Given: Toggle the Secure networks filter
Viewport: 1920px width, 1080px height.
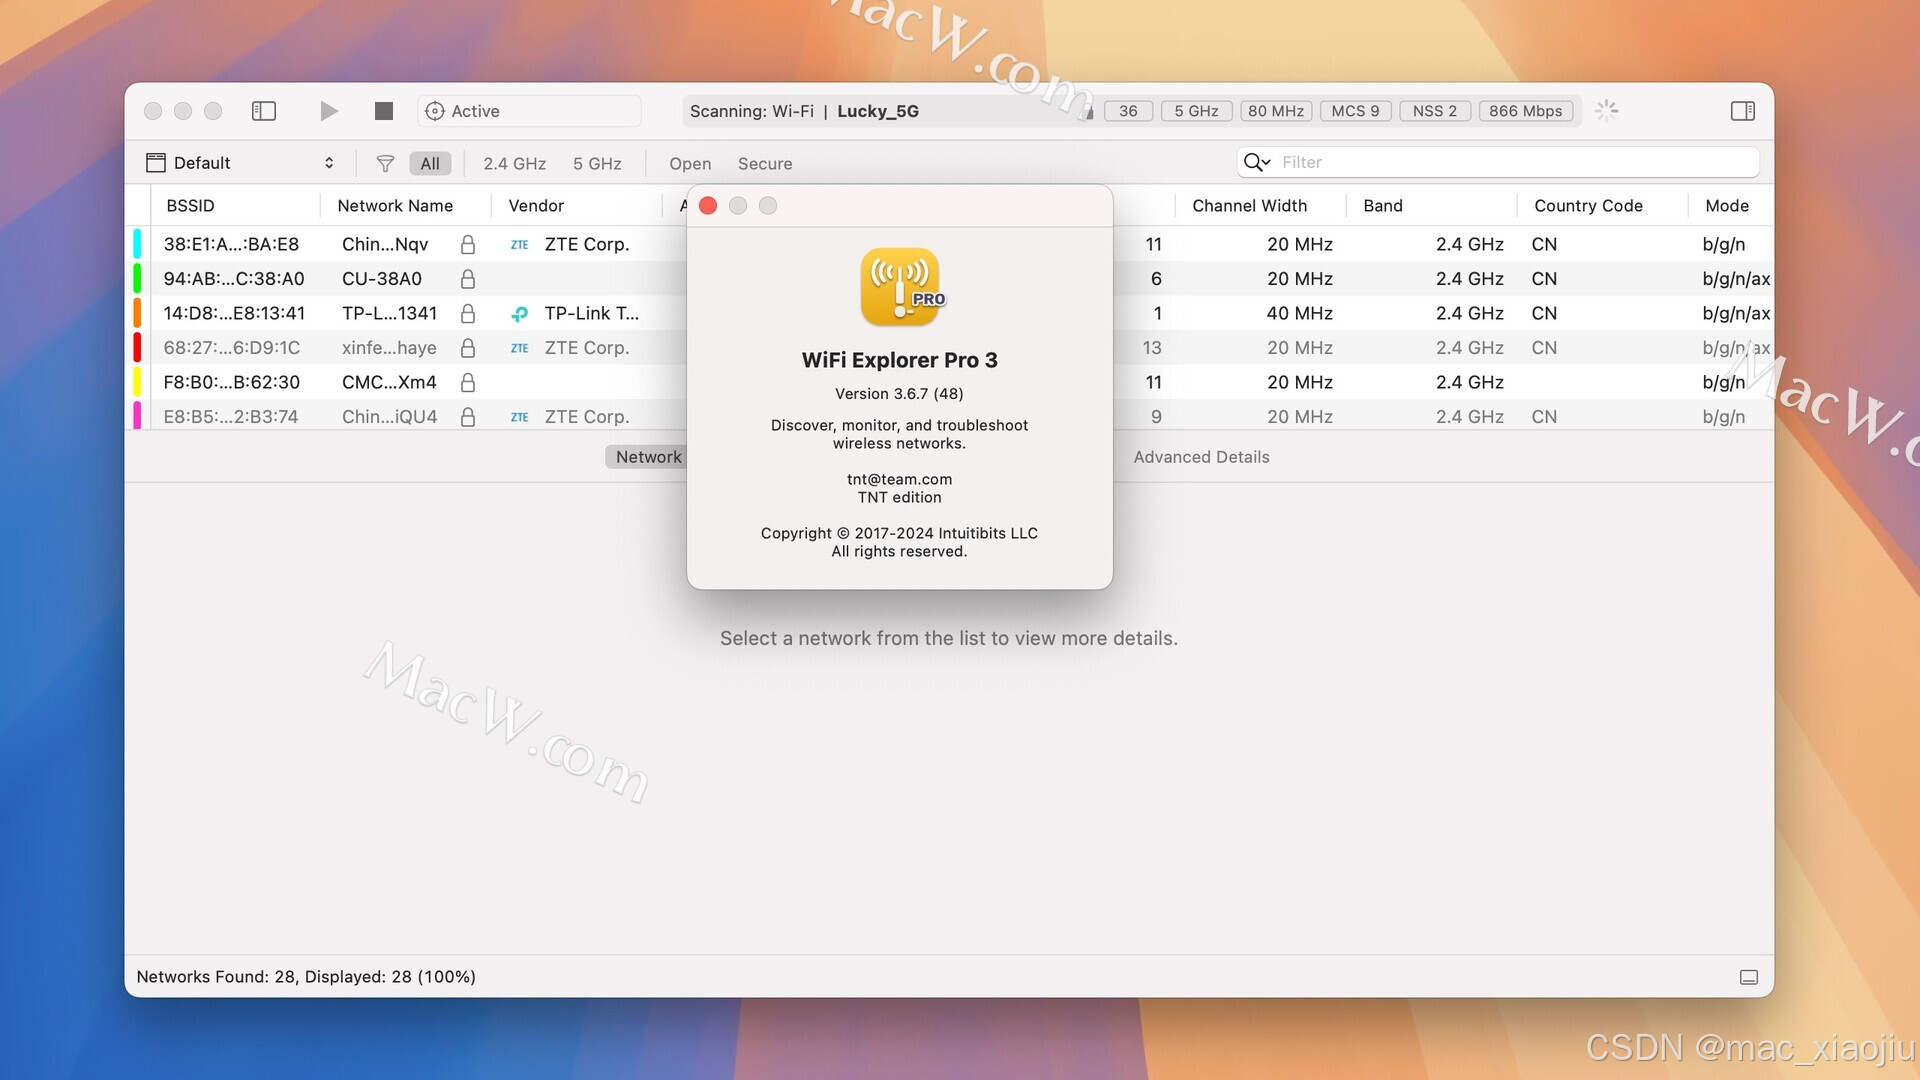Looking at the screenshot, I should click(x=765, y=164).
